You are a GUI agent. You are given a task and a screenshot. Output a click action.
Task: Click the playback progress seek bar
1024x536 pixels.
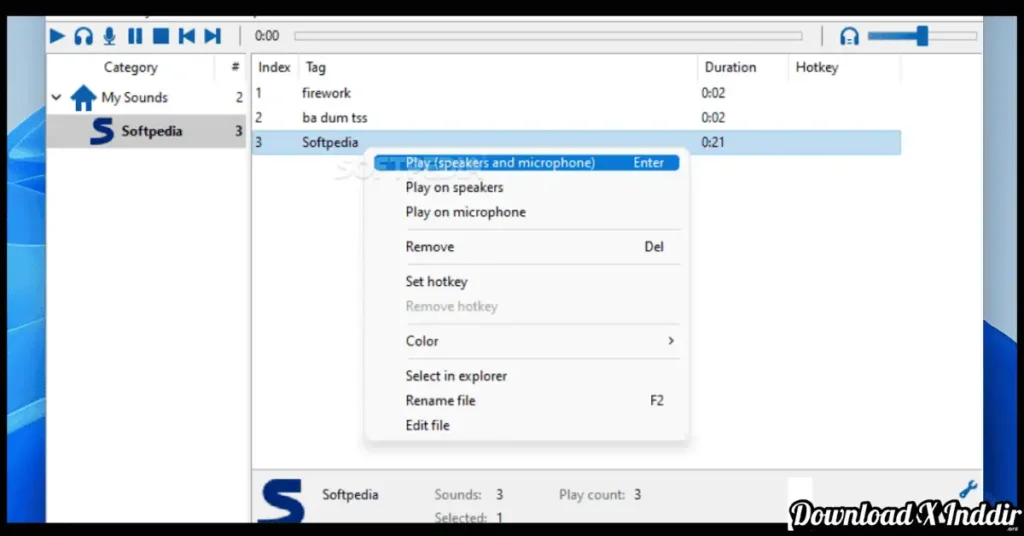[x=547, y=36]
